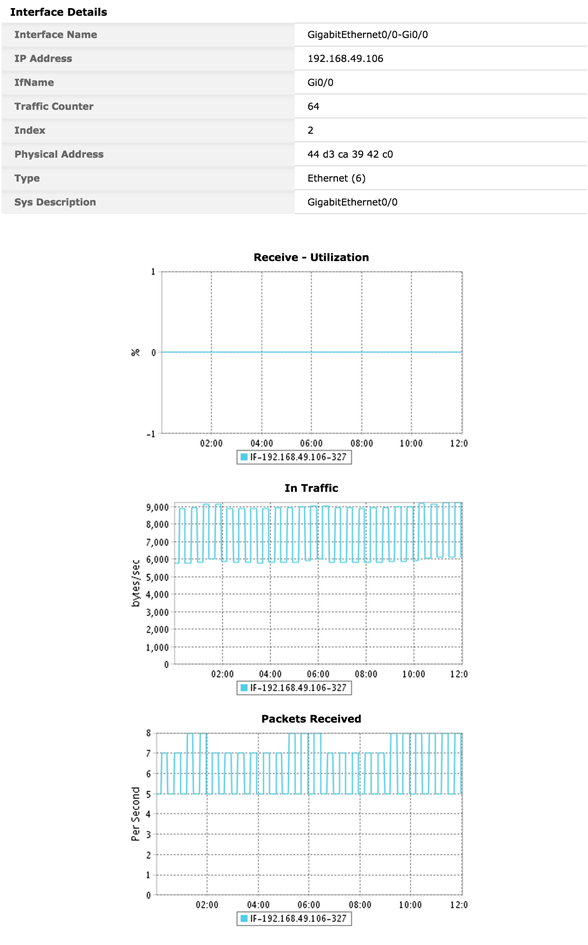Image resolution: width=588 pixels, height=945 pixels.
Task: Click the Packets Received chart title
Action: [x=311, y=719]
